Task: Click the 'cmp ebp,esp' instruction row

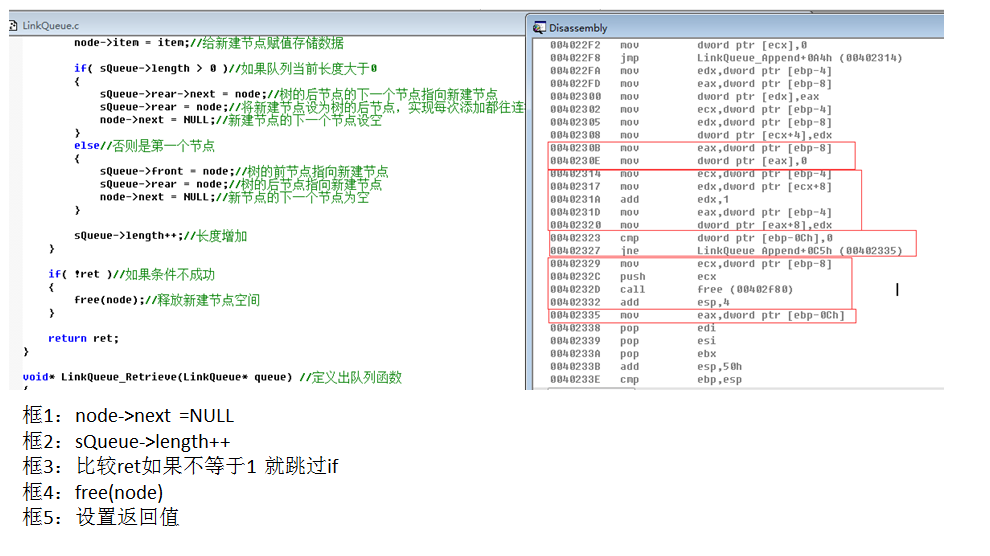Action: point(646,379)
